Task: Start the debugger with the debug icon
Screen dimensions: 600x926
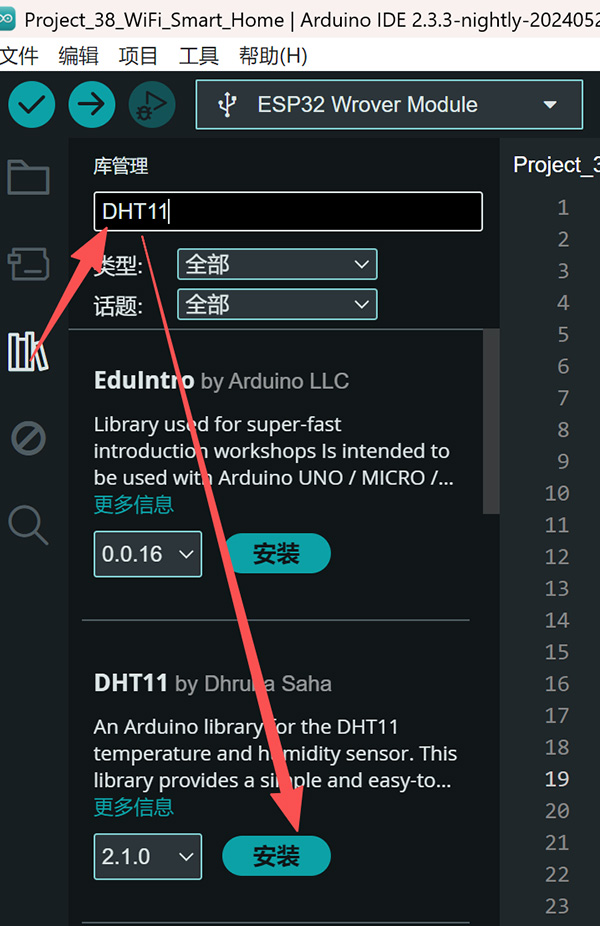Action: click(152, 105)
